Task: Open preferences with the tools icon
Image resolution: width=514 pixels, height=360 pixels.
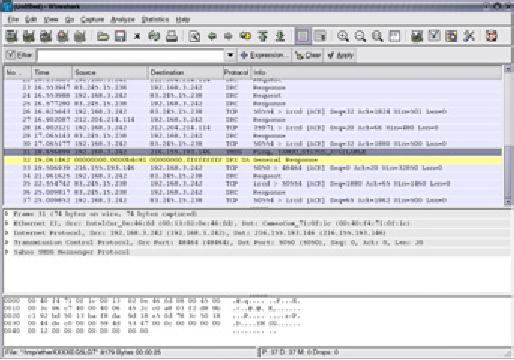Action: 468,36
